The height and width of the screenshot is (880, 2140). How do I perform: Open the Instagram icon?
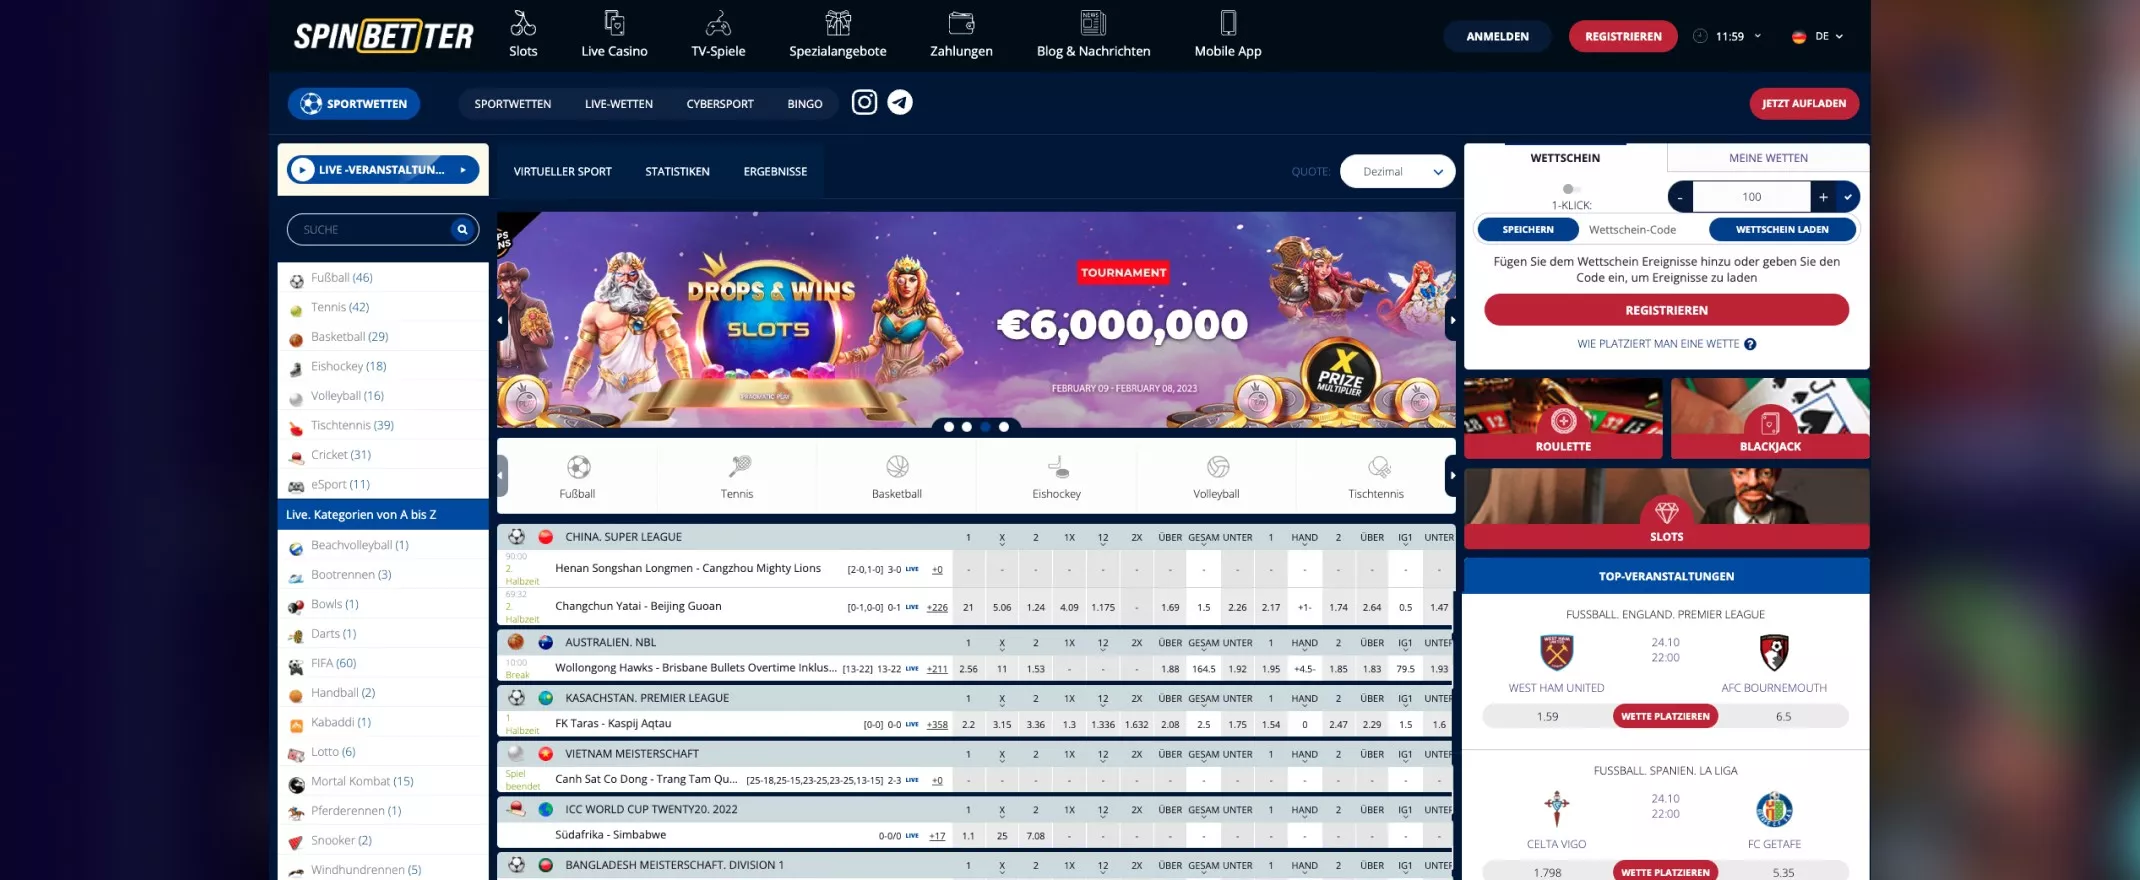pos(864,102)
